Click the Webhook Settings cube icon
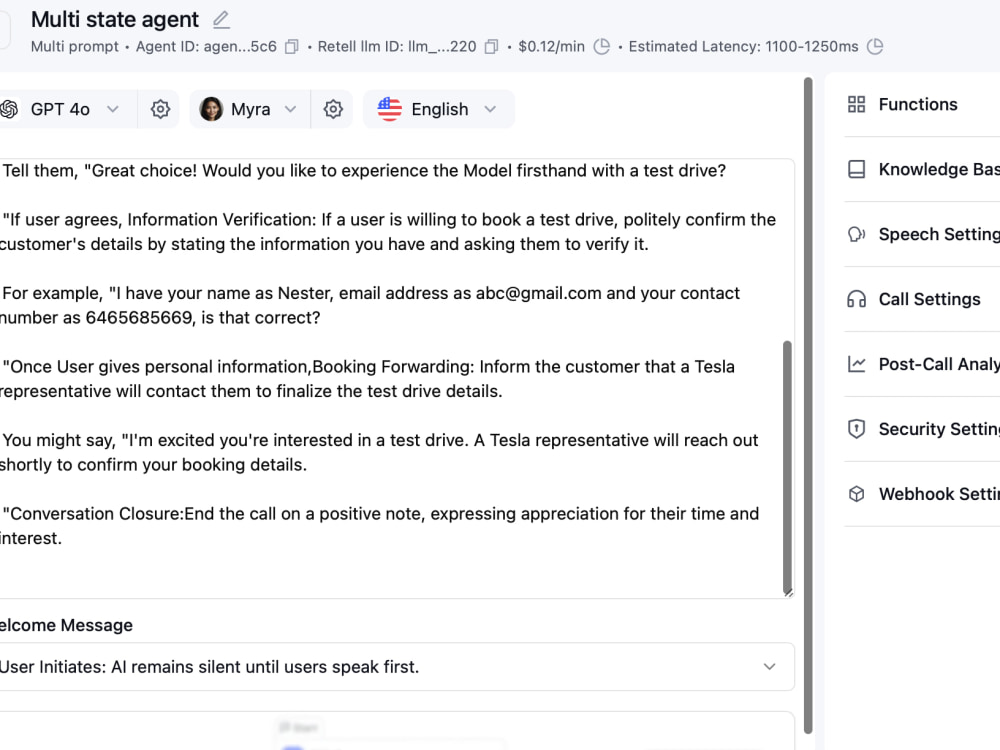 (x=857, y=494)
